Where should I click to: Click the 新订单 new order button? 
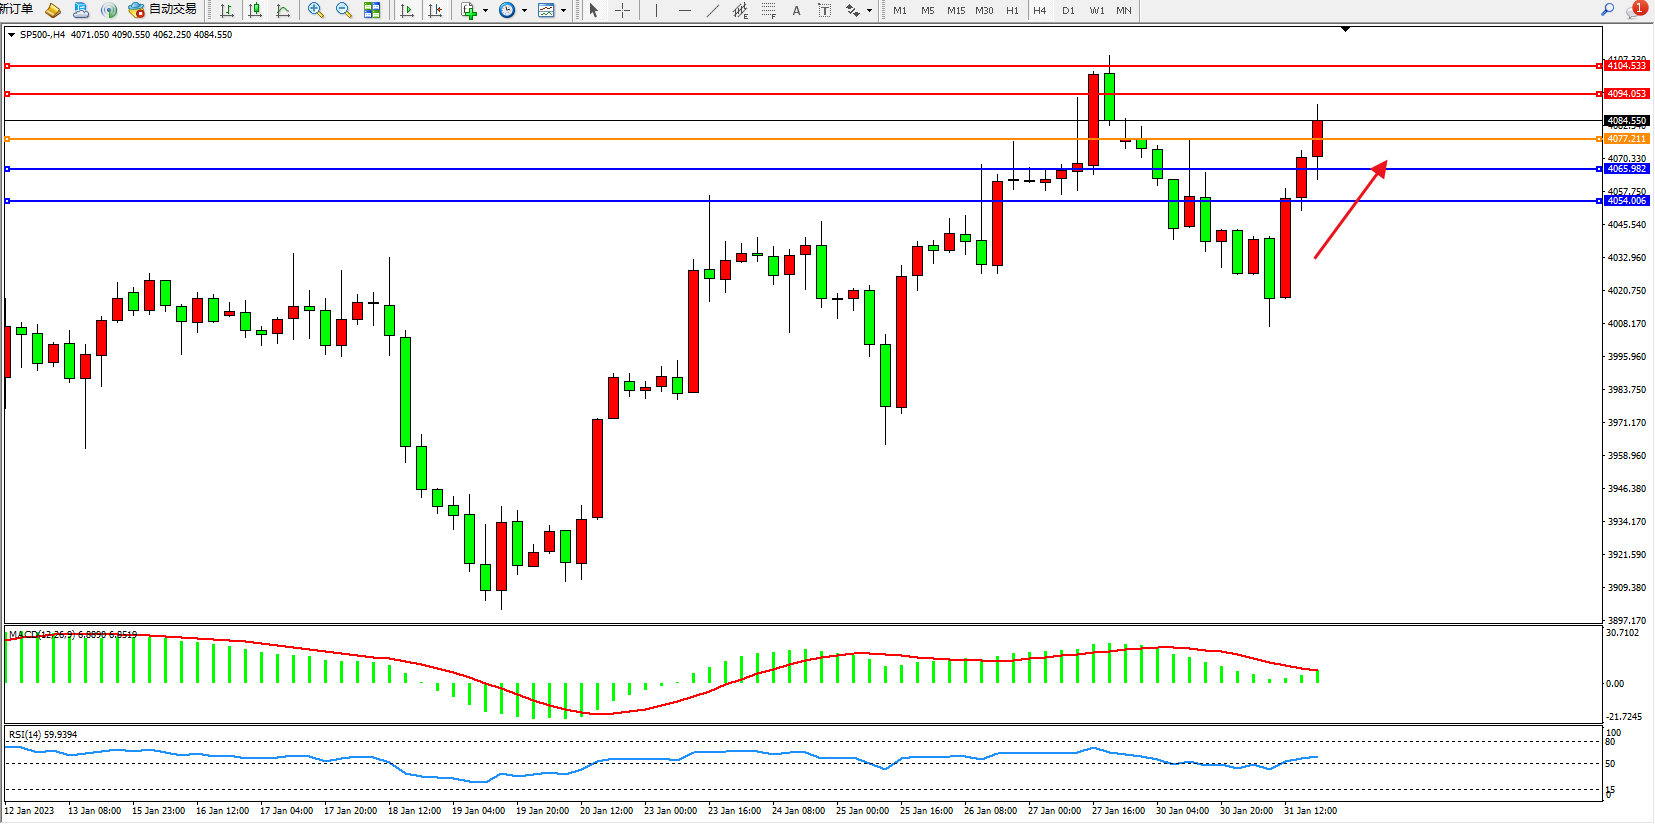pyautogui.click(x=16, y=10)
